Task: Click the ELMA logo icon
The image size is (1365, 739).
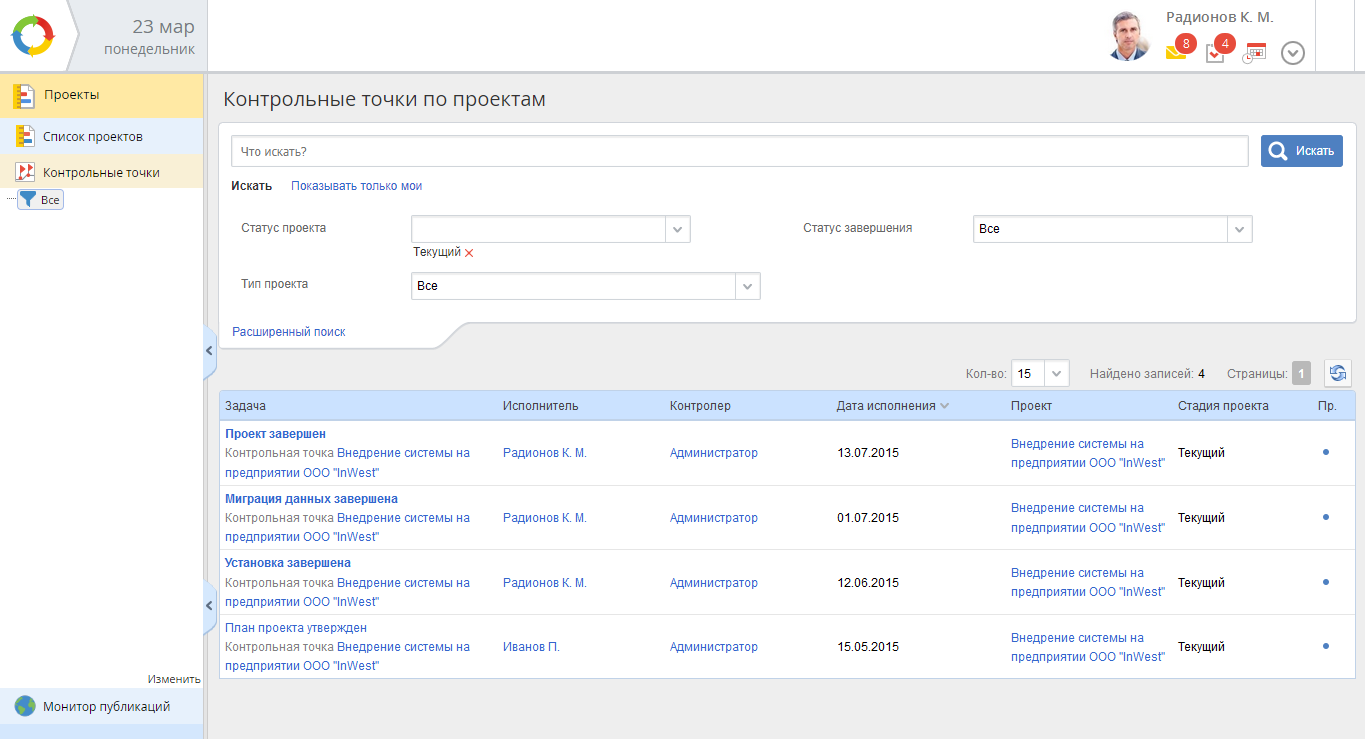Action: click(35, 36)
